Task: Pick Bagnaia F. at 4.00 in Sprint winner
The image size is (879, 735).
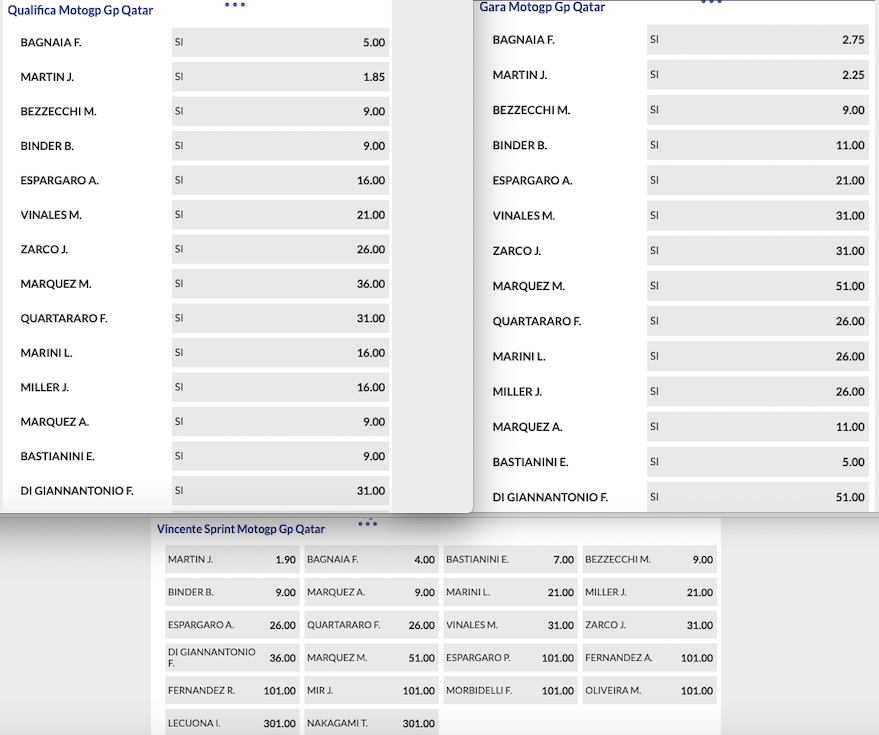Action: click(371, 560)
